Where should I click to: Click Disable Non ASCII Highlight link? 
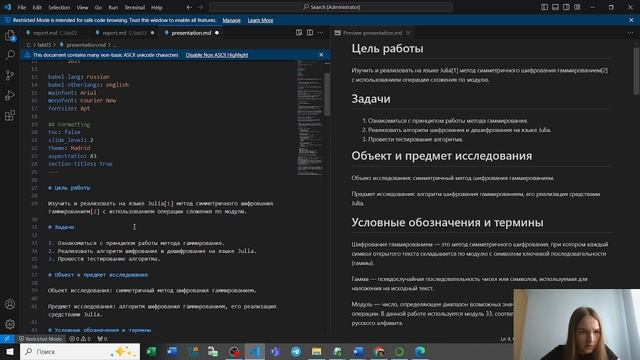pos(217,55)
